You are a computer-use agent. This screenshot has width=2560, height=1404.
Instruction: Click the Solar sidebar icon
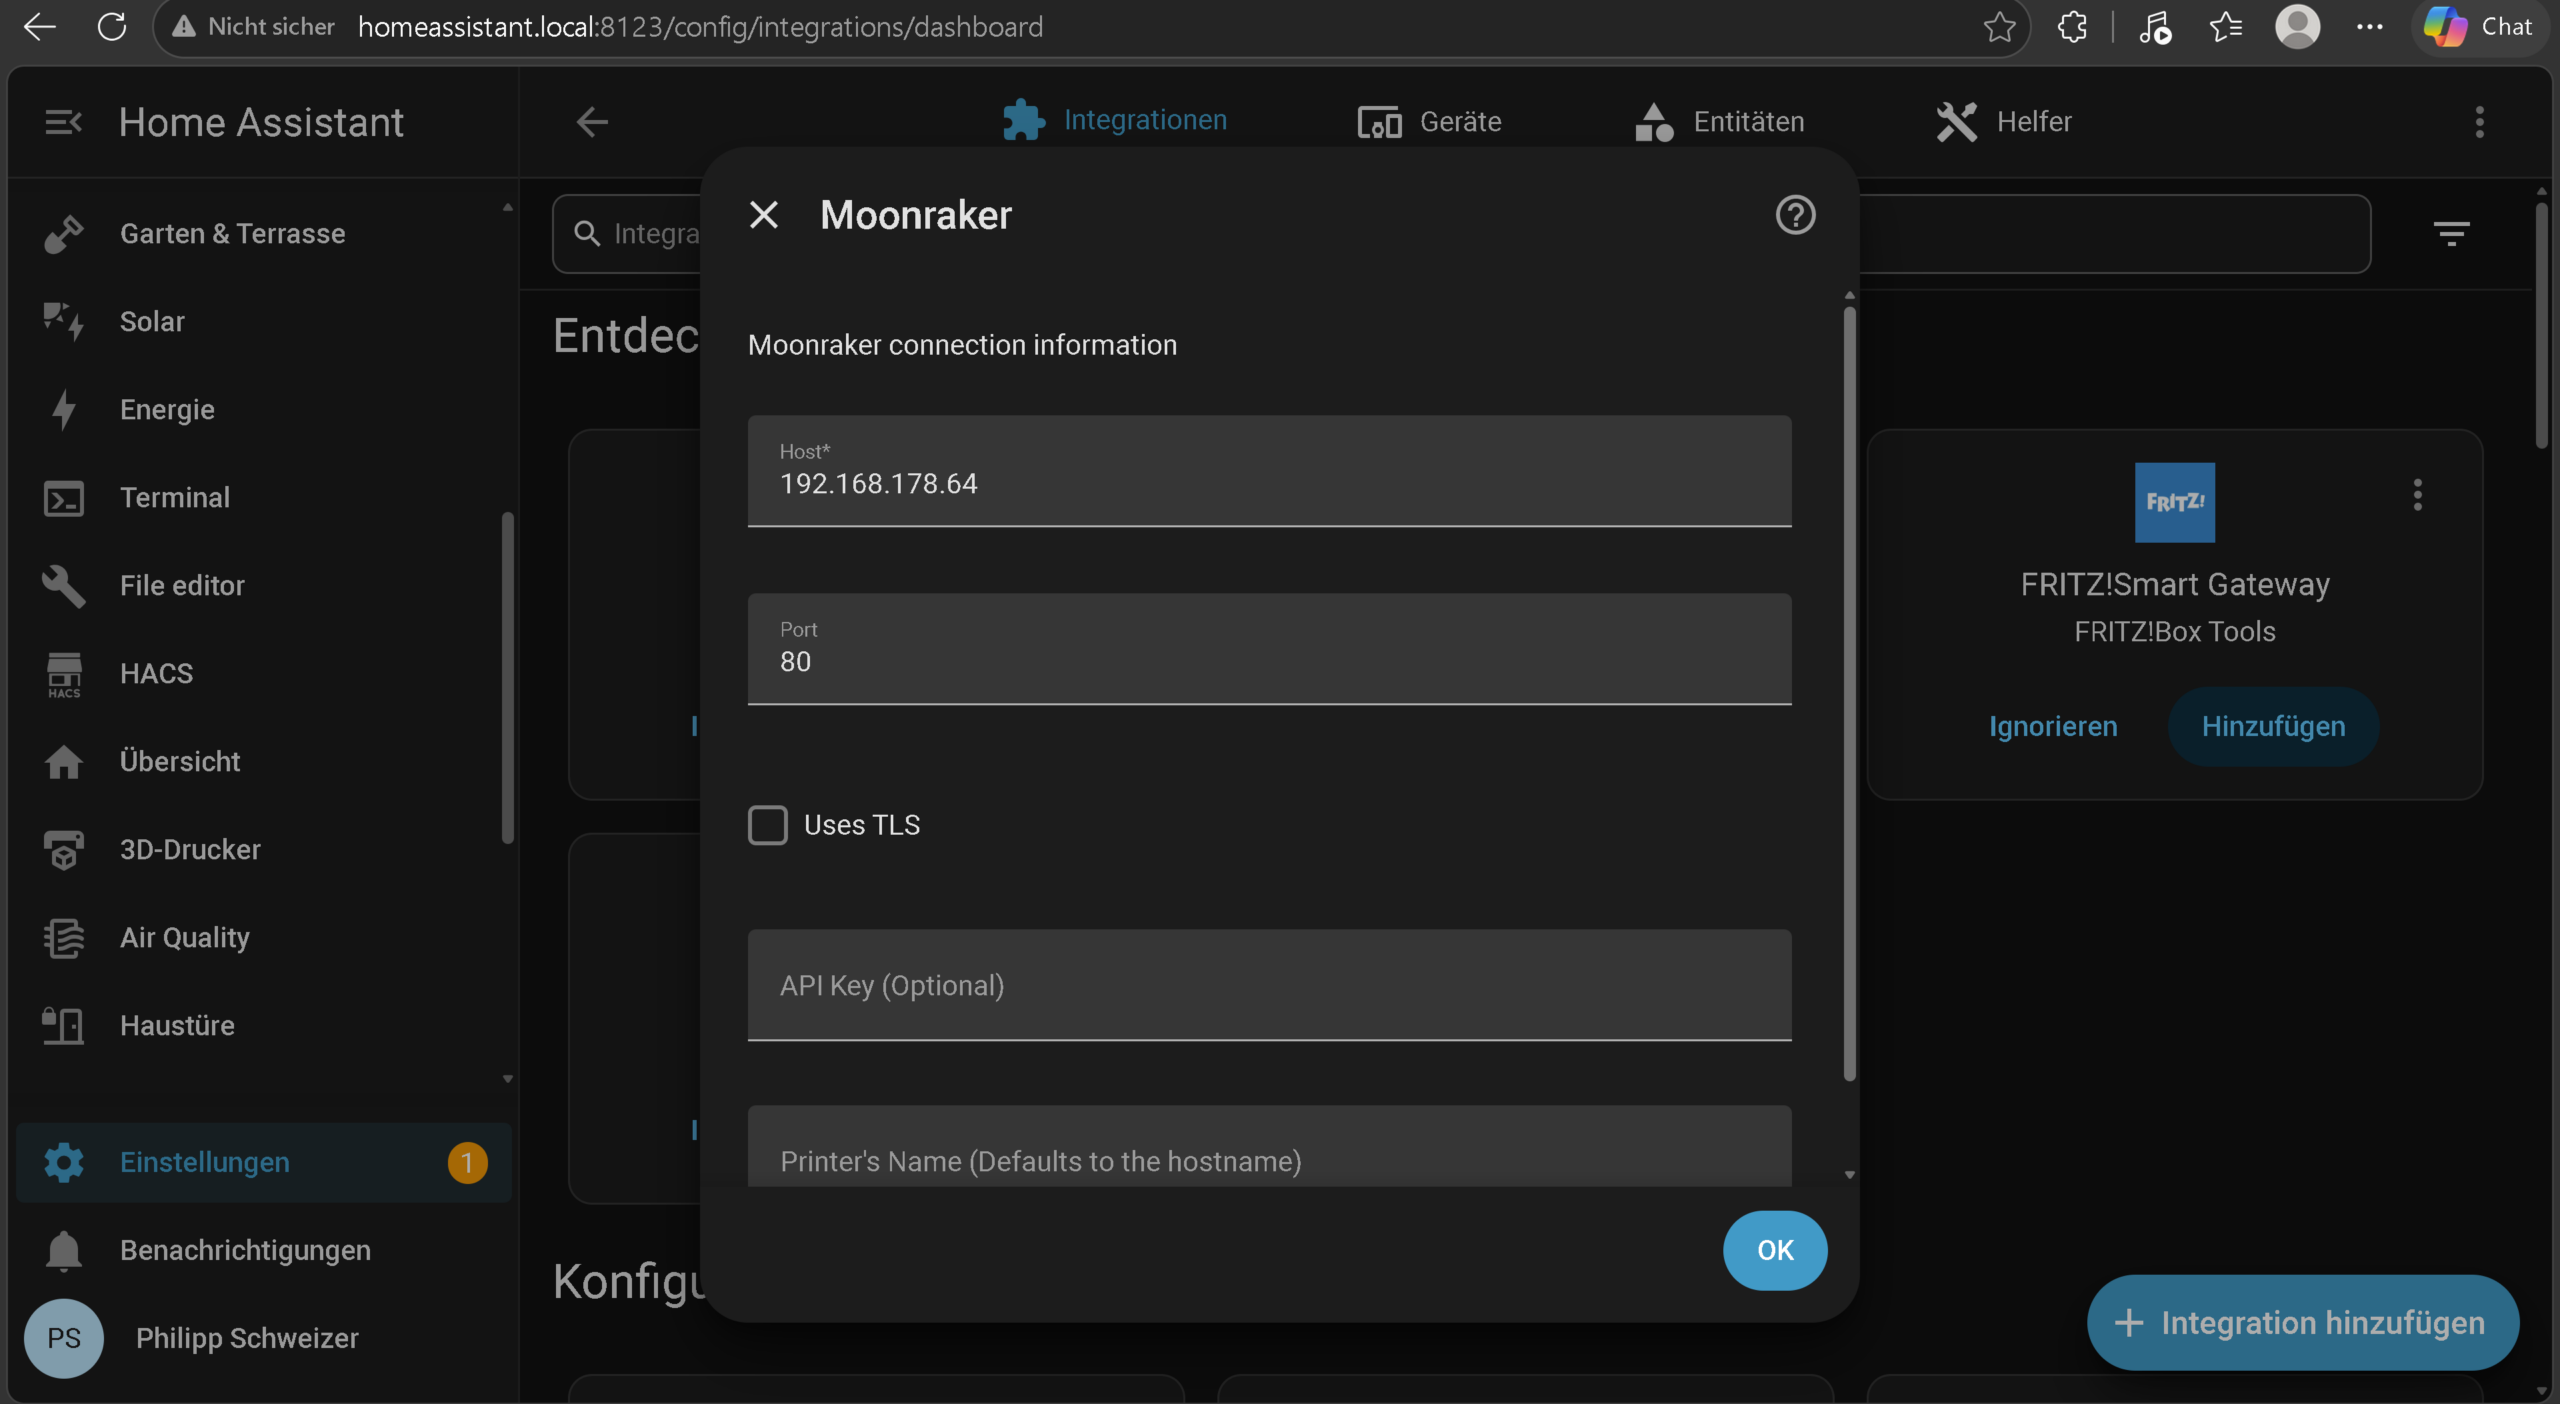(x=63, y=322)
